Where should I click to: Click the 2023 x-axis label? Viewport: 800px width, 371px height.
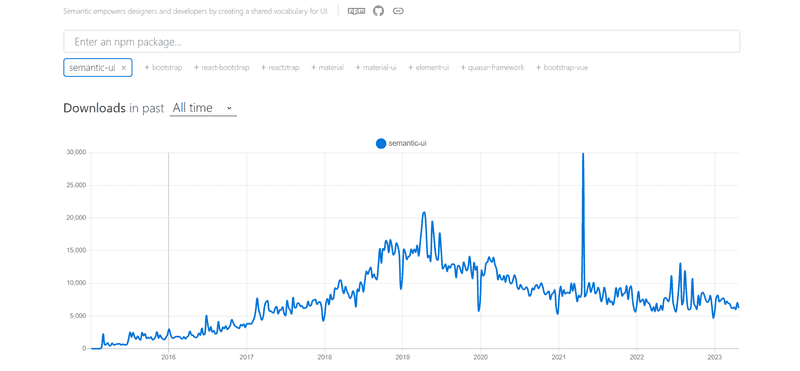pos(715,357)
